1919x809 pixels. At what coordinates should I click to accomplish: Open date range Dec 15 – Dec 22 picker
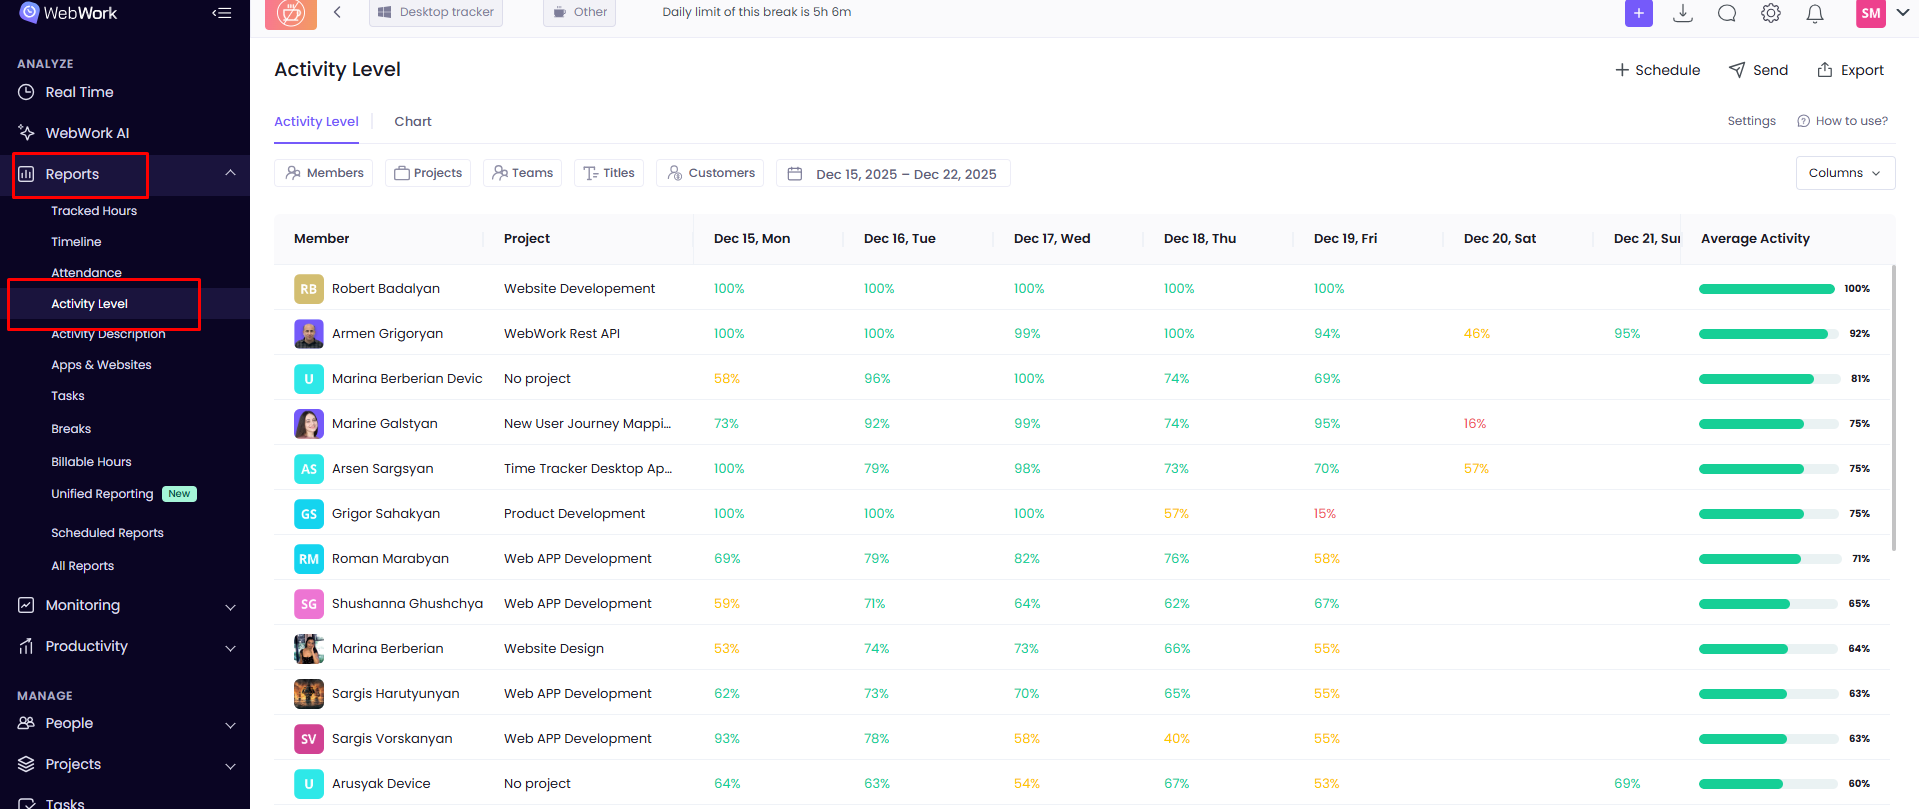pos(893,174)
